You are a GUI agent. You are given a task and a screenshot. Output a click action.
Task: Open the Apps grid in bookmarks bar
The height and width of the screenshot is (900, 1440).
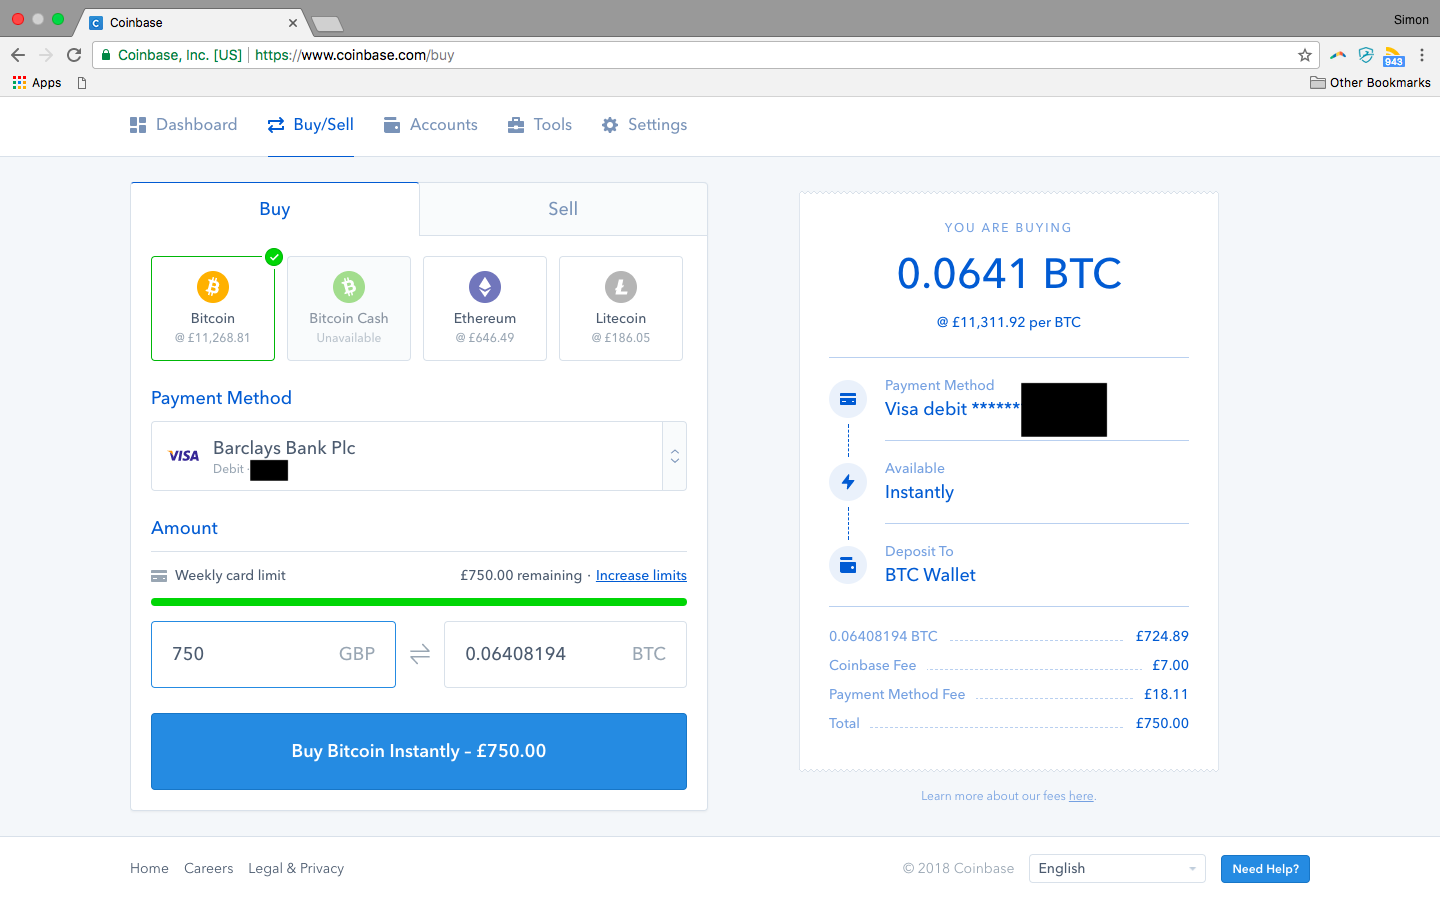[37, 83]
